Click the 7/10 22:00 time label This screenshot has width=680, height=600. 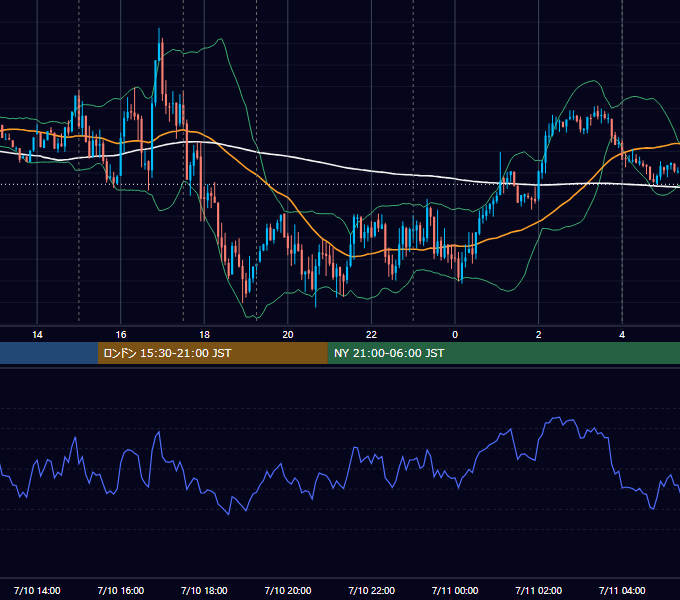(x=372, y=590)
